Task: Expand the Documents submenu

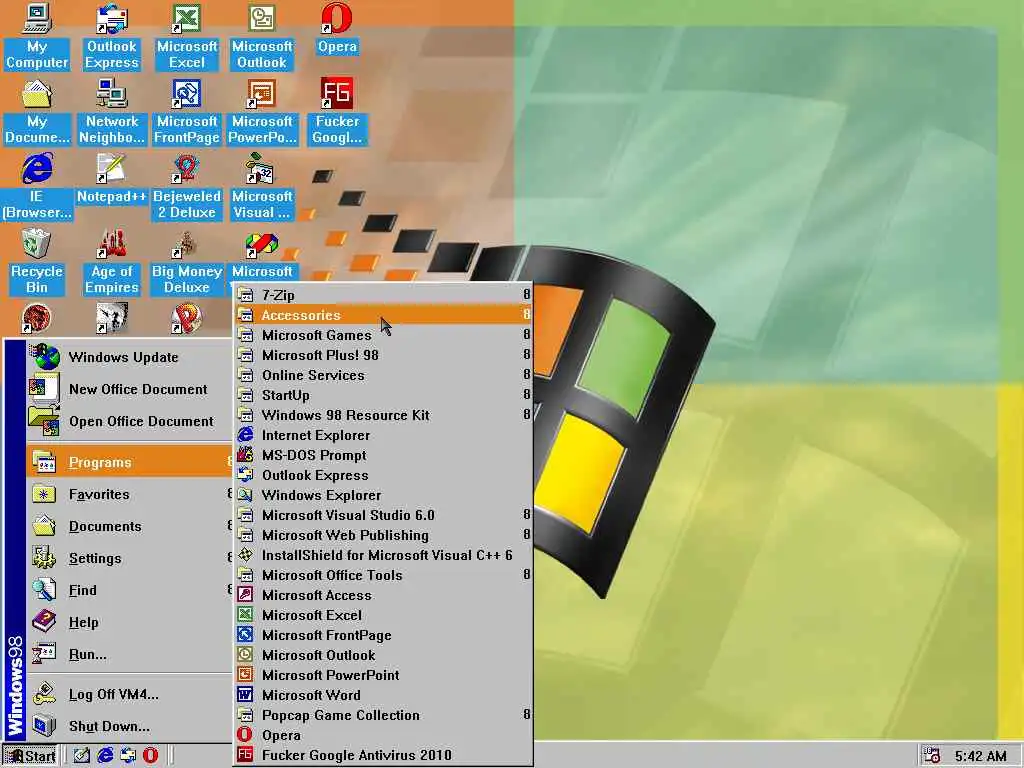Action: pos(129,526)
